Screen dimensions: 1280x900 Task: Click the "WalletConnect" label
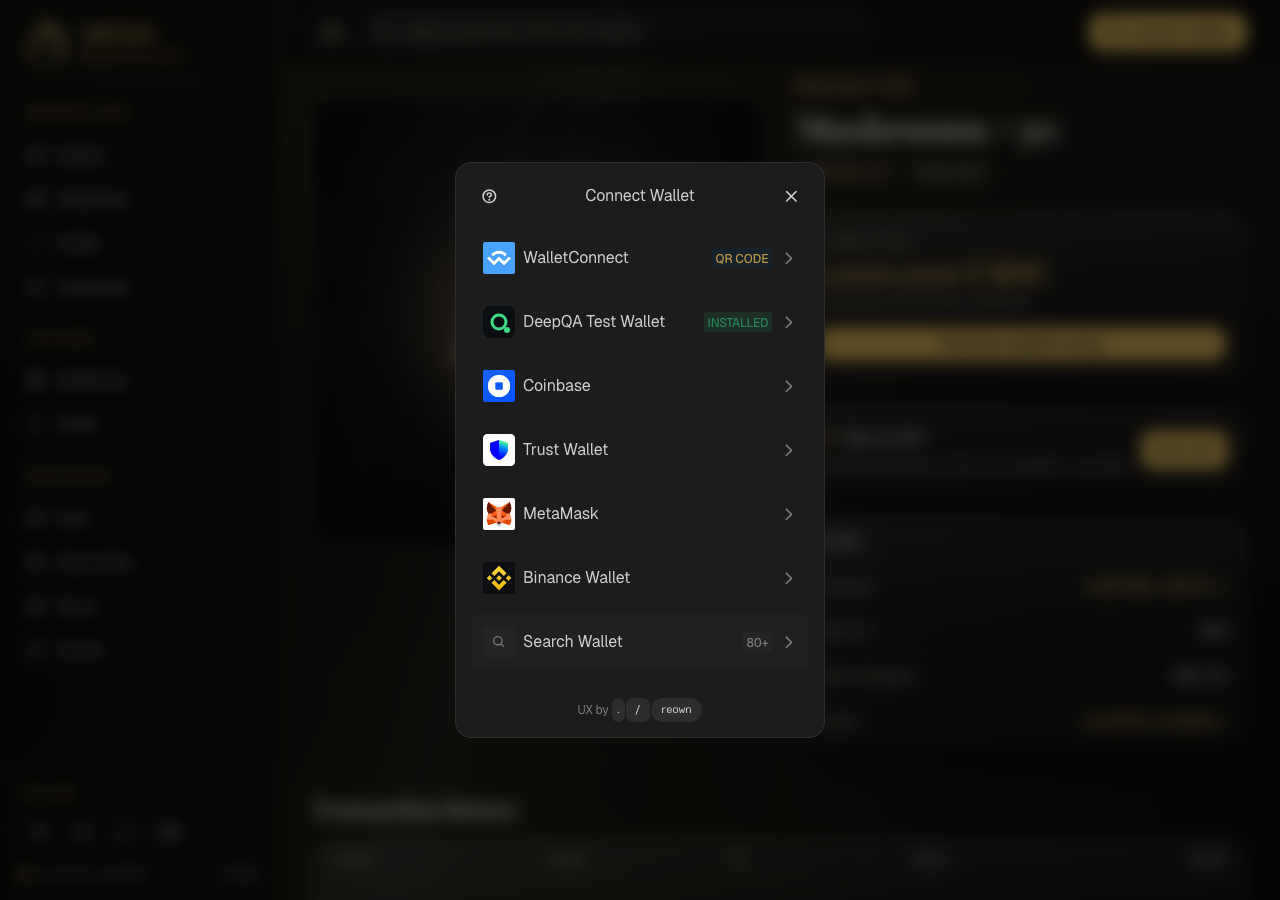[576, 258]
